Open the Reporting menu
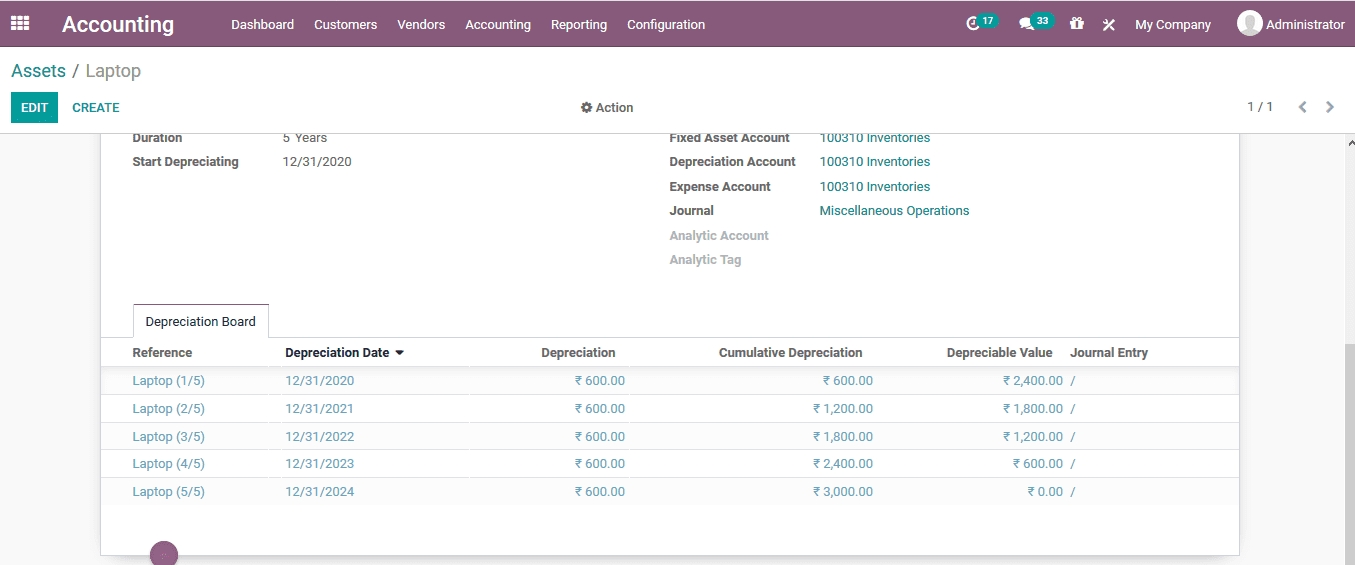This screenshot has height=565, width=1355. tap(578, 25)
